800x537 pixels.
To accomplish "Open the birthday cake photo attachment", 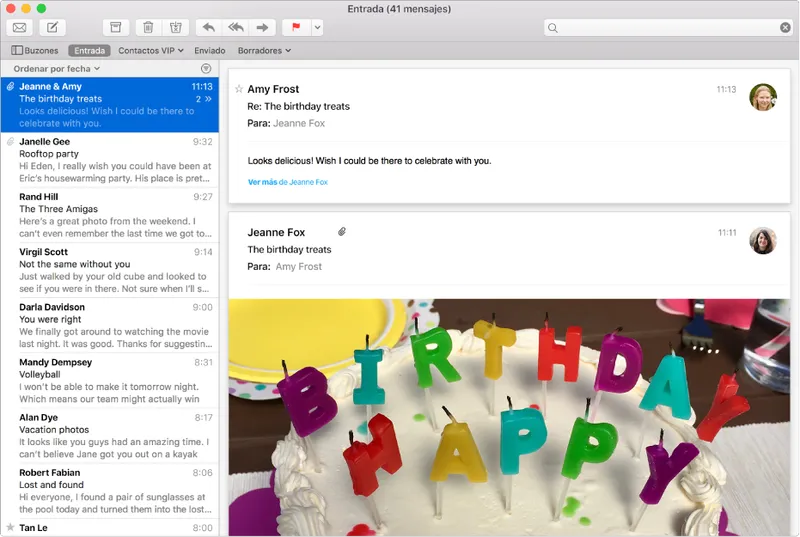I will click(x=509, y=417).
